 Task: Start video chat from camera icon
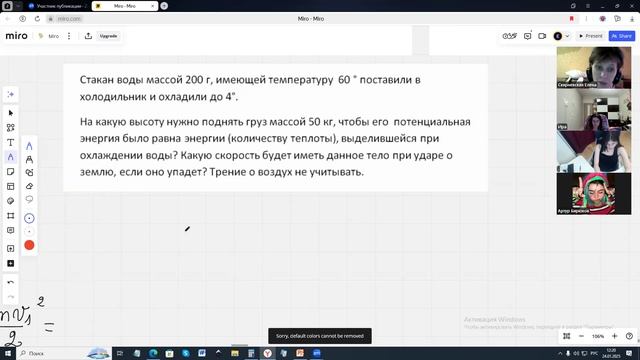point(542,36)
